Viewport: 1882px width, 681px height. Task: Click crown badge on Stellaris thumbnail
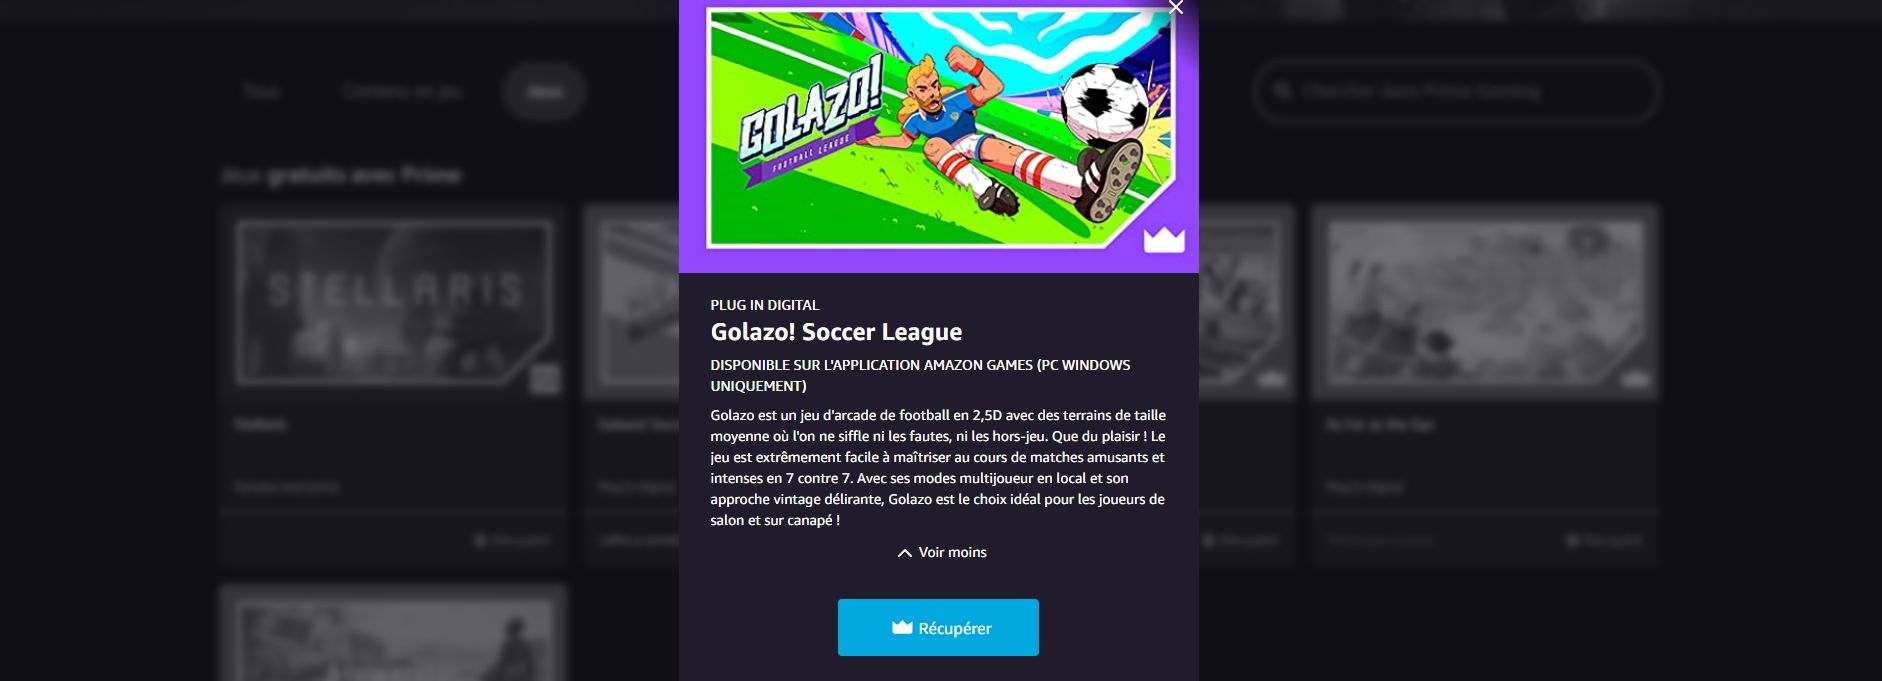(x=545, y=379)
